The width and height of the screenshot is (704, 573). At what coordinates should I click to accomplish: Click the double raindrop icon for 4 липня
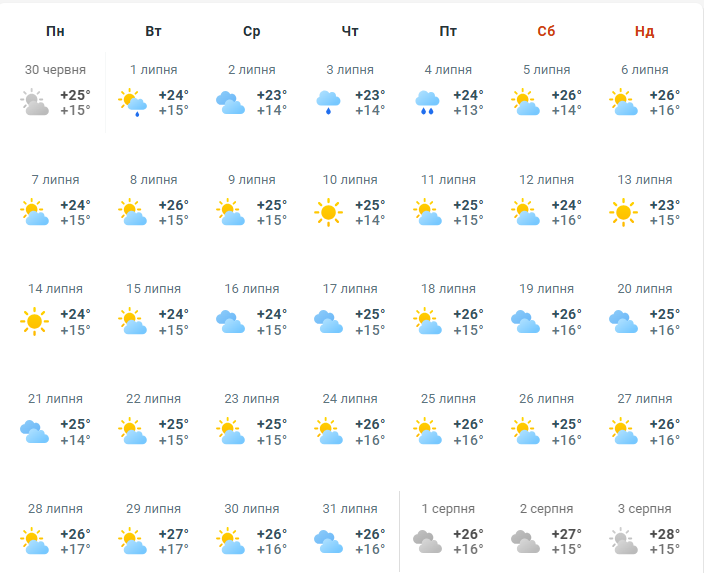pos(427,103)
